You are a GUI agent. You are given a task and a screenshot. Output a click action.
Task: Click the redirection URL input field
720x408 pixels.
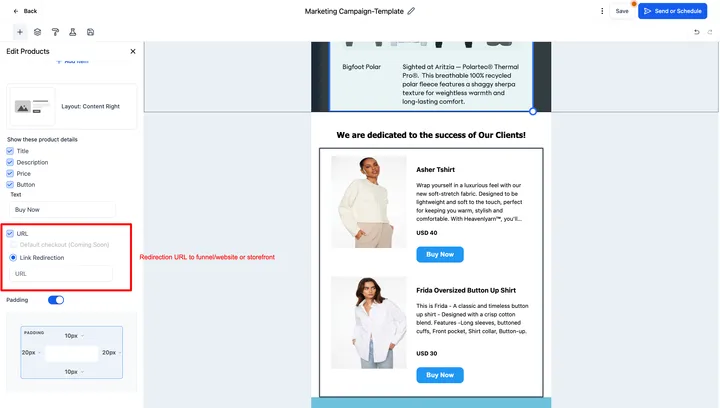[61, 274]
